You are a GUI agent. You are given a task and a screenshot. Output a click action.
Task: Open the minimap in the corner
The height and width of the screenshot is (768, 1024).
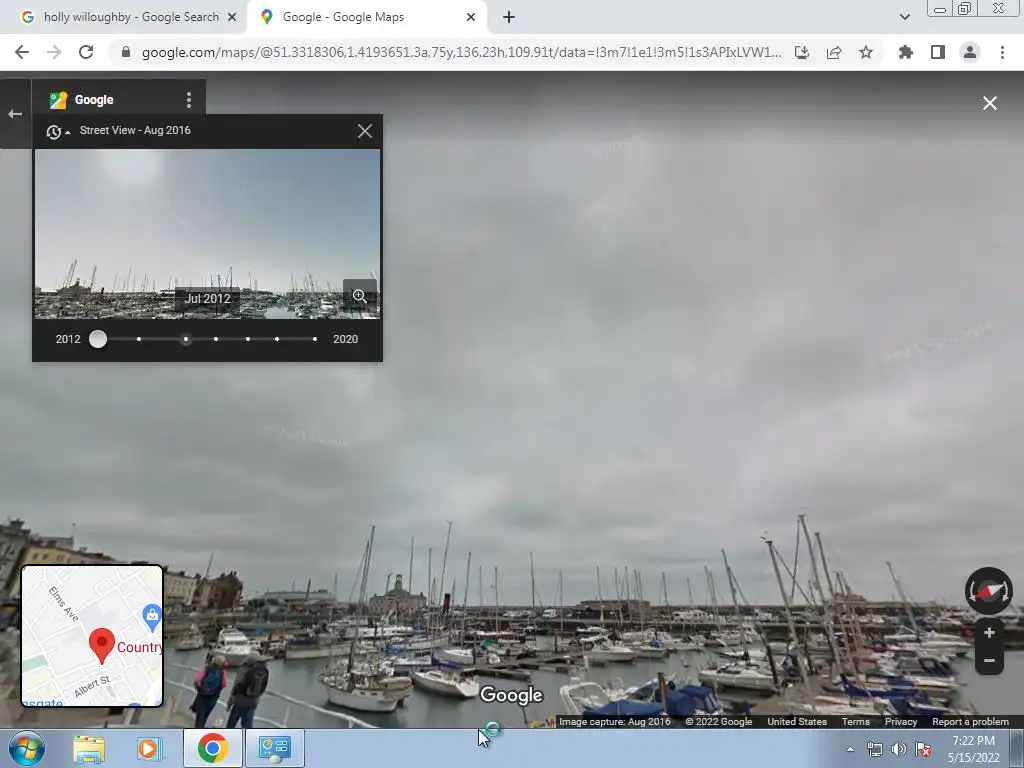[x=92, y=636]
